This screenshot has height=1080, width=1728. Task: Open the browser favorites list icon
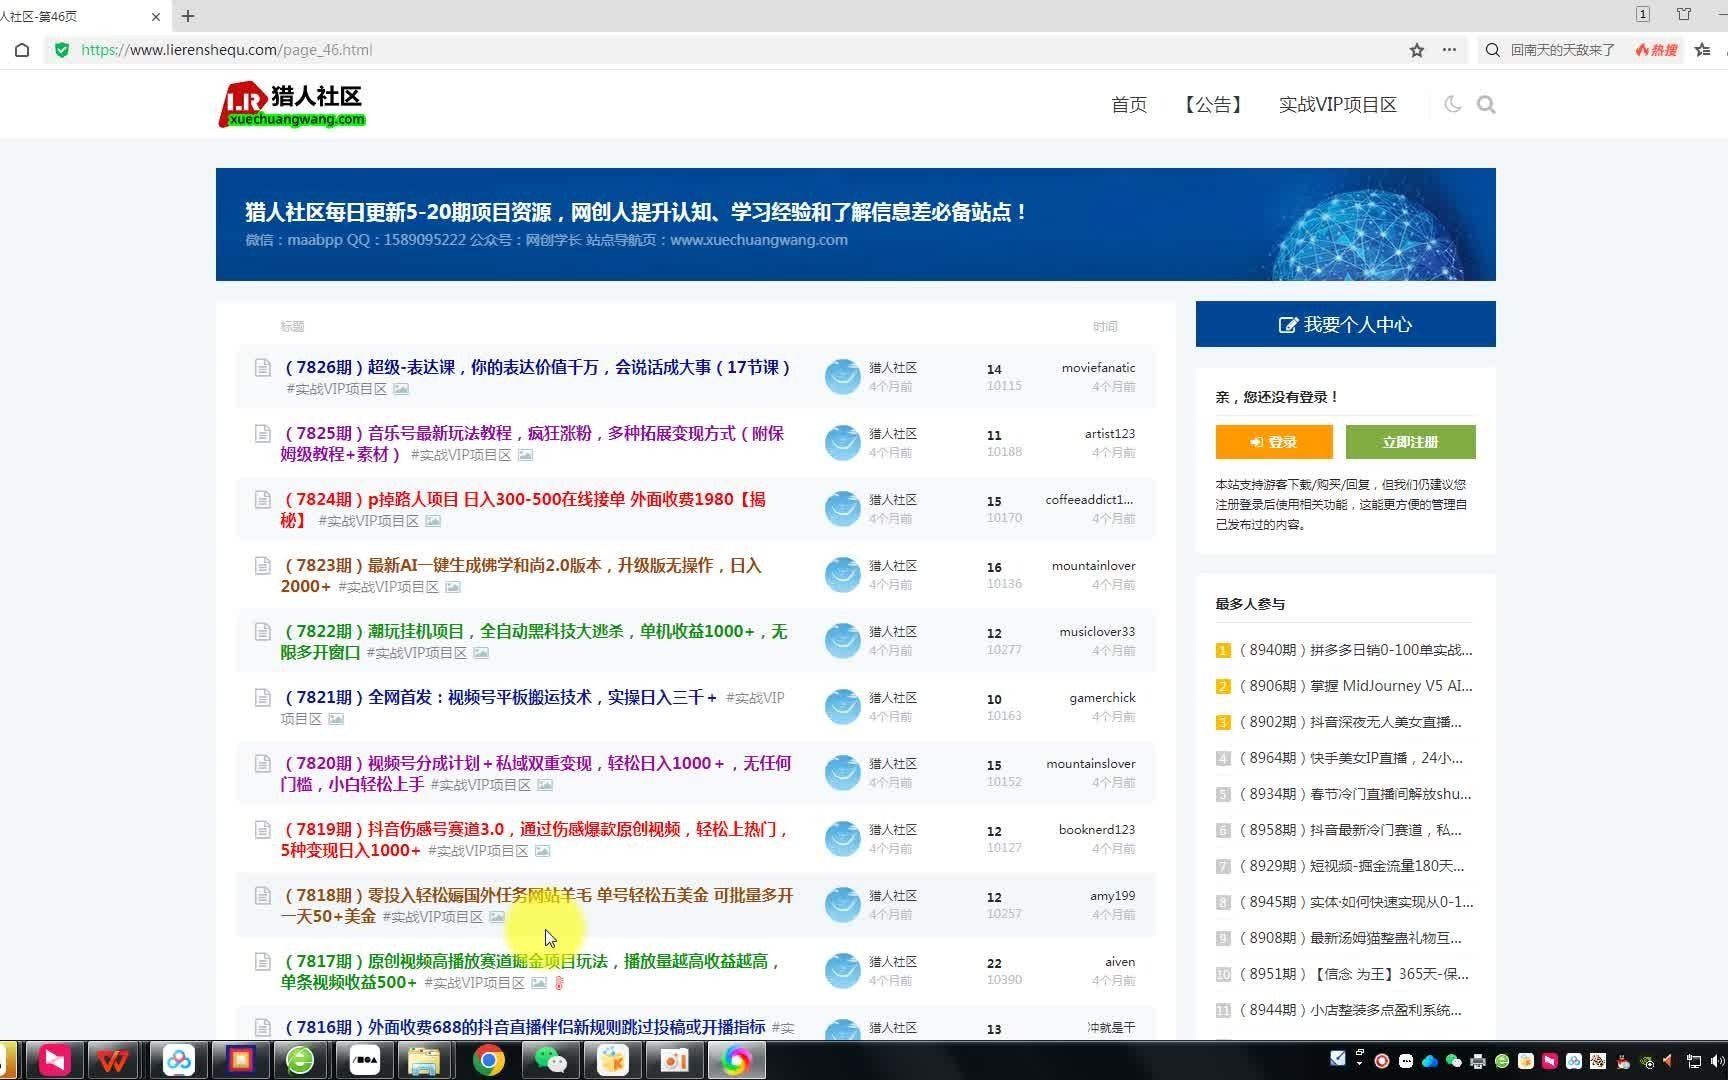1703,50
